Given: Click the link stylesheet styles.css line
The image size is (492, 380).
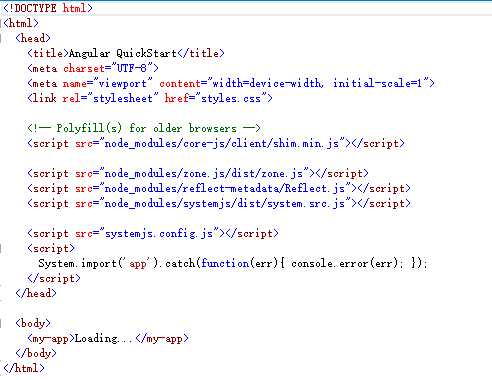Looking at the screenshot, I should coord(150,98).
